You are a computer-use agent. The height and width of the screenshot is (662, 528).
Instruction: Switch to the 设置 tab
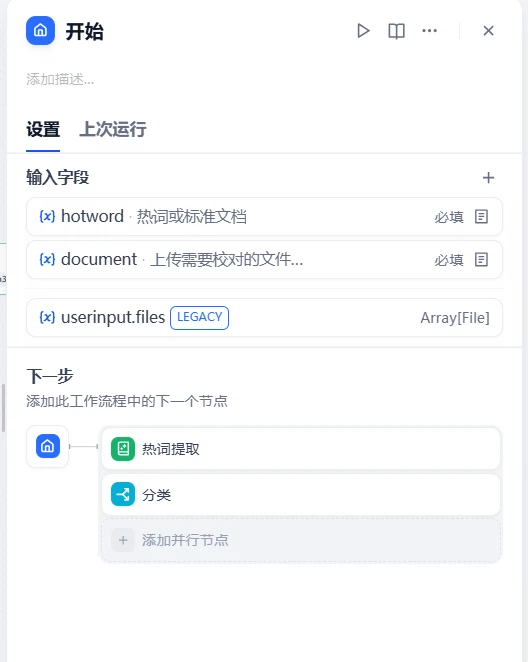[x=43, y=129]
